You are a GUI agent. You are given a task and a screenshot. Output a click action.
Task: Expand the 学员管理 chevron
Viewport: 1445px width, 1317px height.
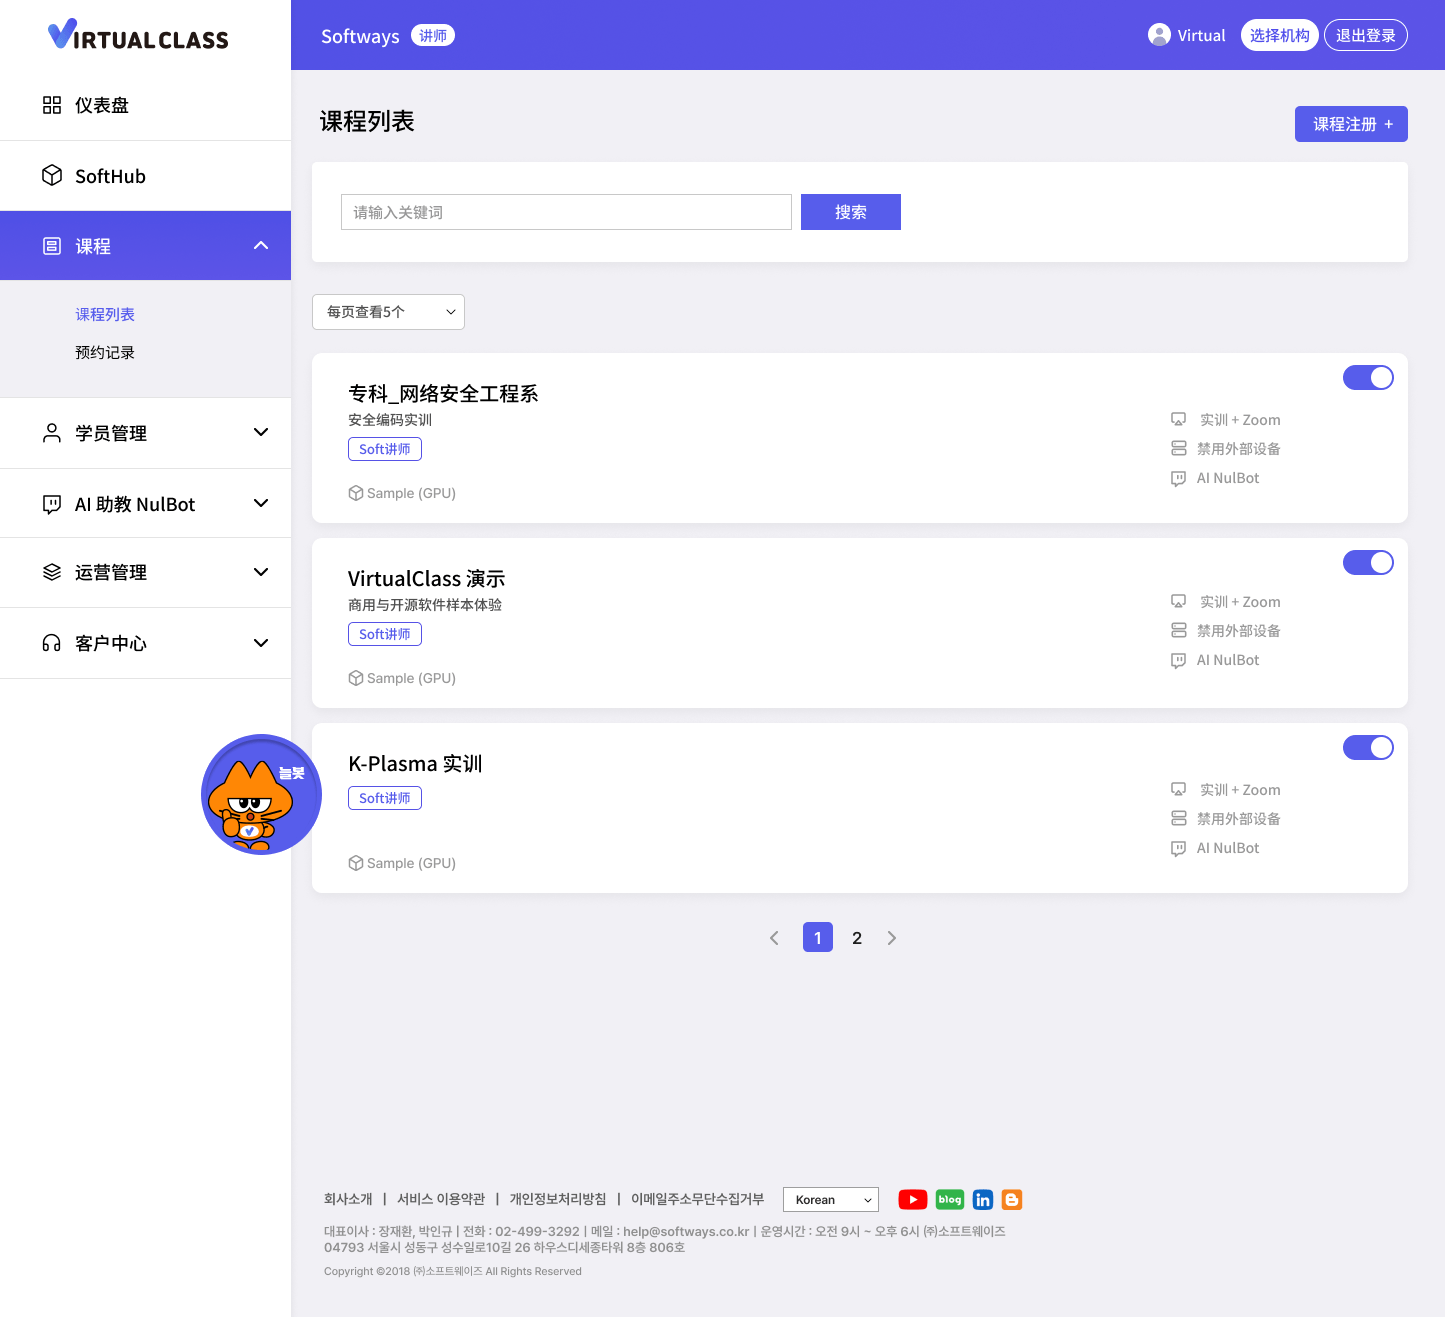(261, 432)
